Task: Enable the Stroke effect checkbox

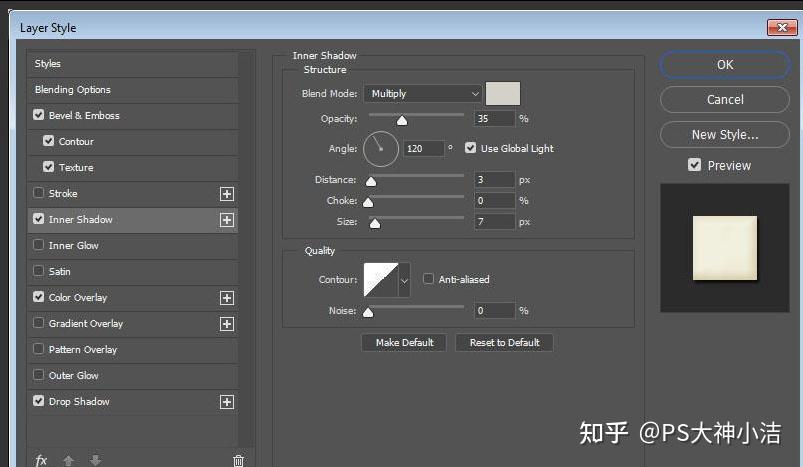Action: pyautogui.click(x=38, y=193)
